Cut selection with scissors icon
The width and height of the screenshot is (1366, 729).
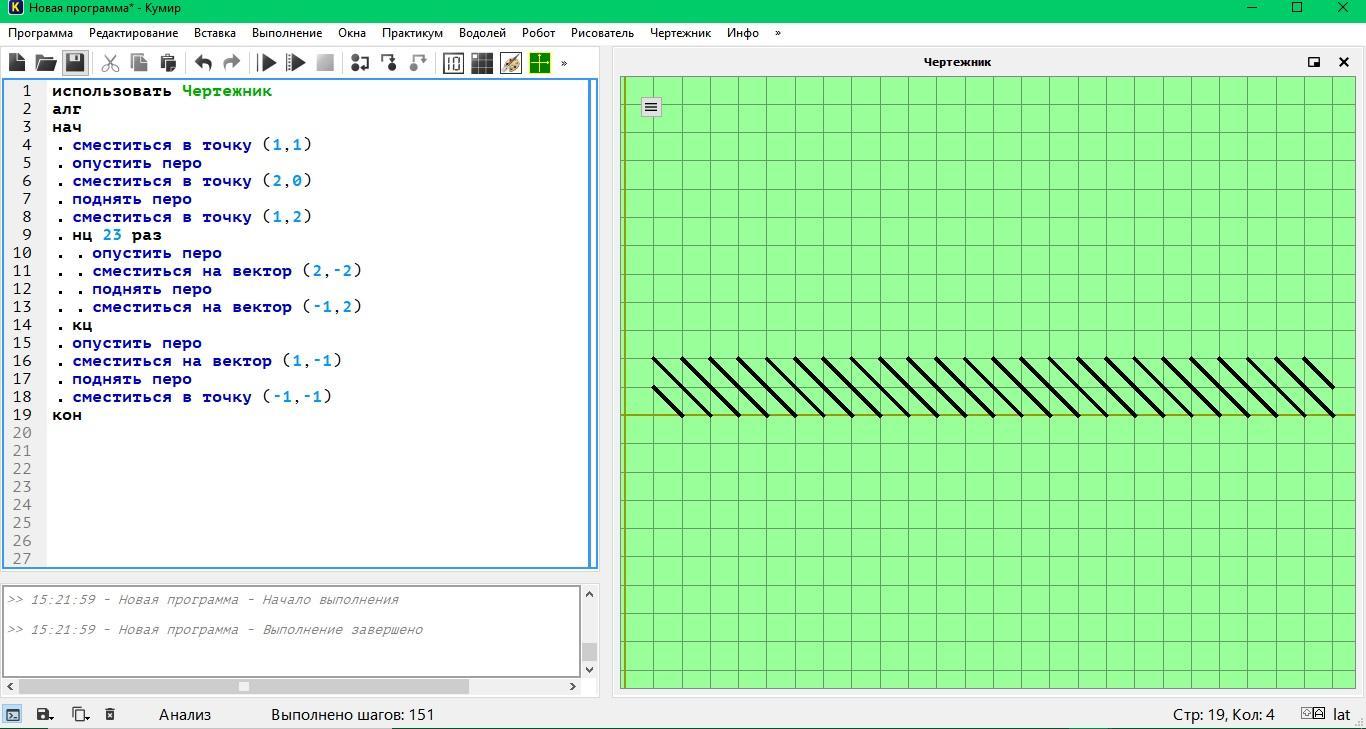(110, 63)
